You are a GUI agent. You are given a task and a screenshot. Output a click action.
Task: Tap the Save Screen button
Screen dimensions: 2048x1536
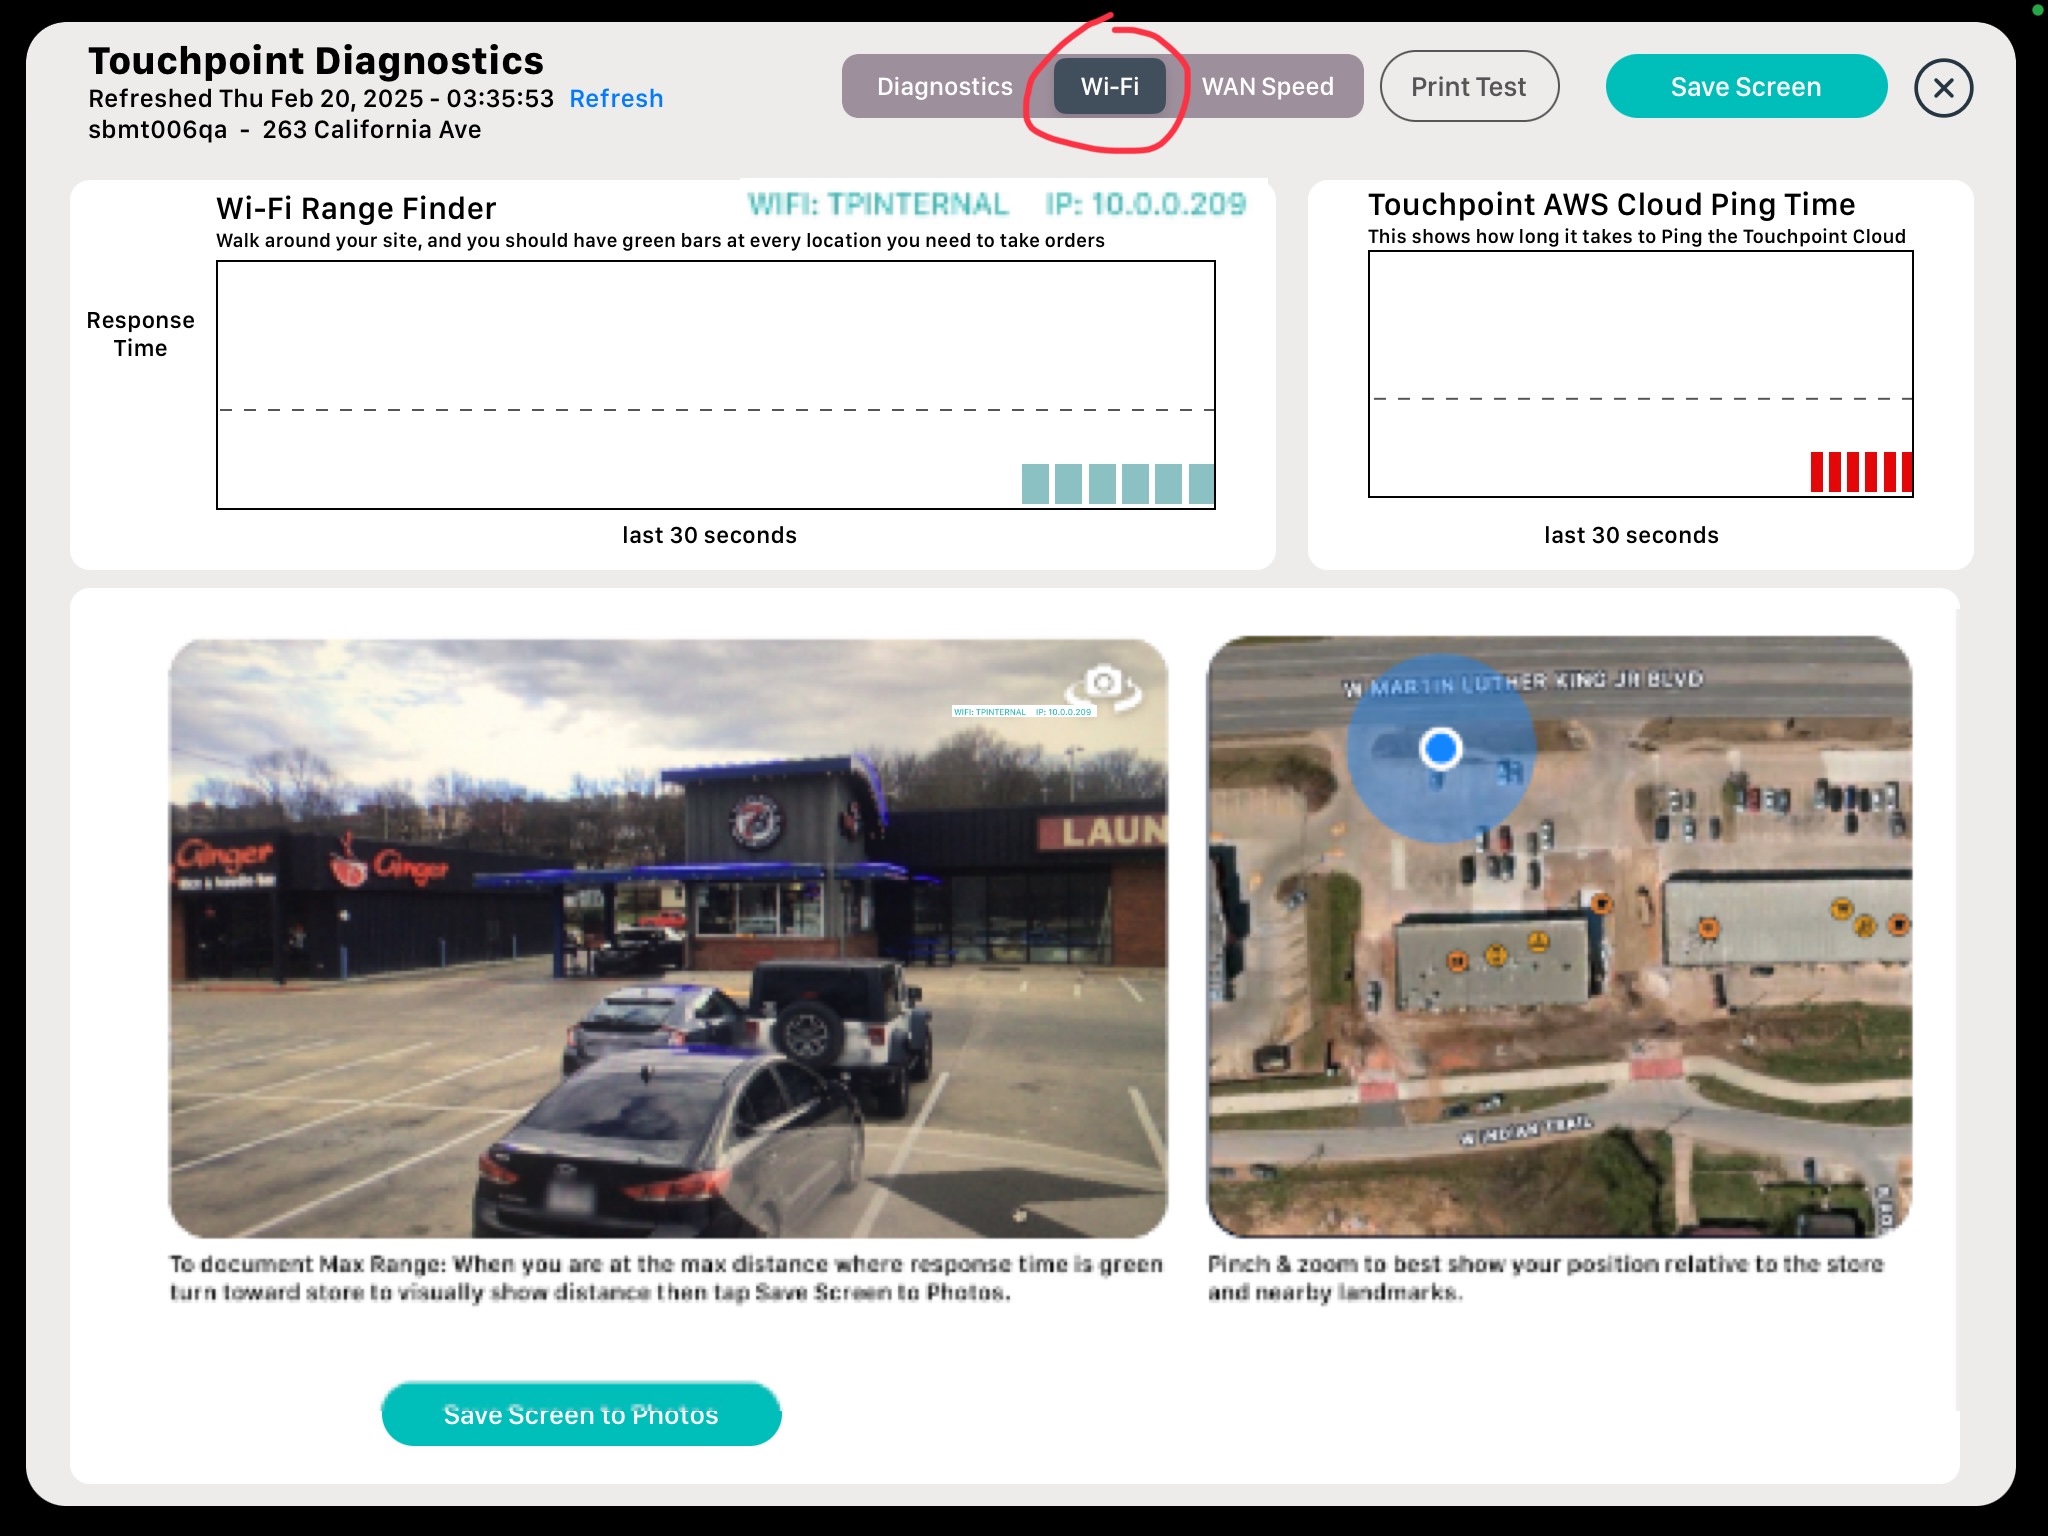pos(1745,87)
